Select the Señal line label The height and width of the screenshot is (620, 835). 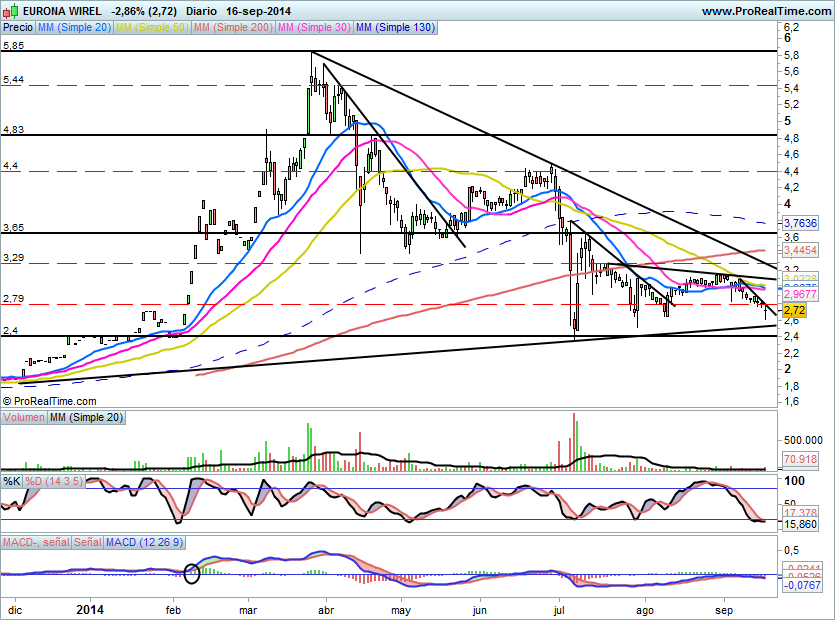coord(87,542)
